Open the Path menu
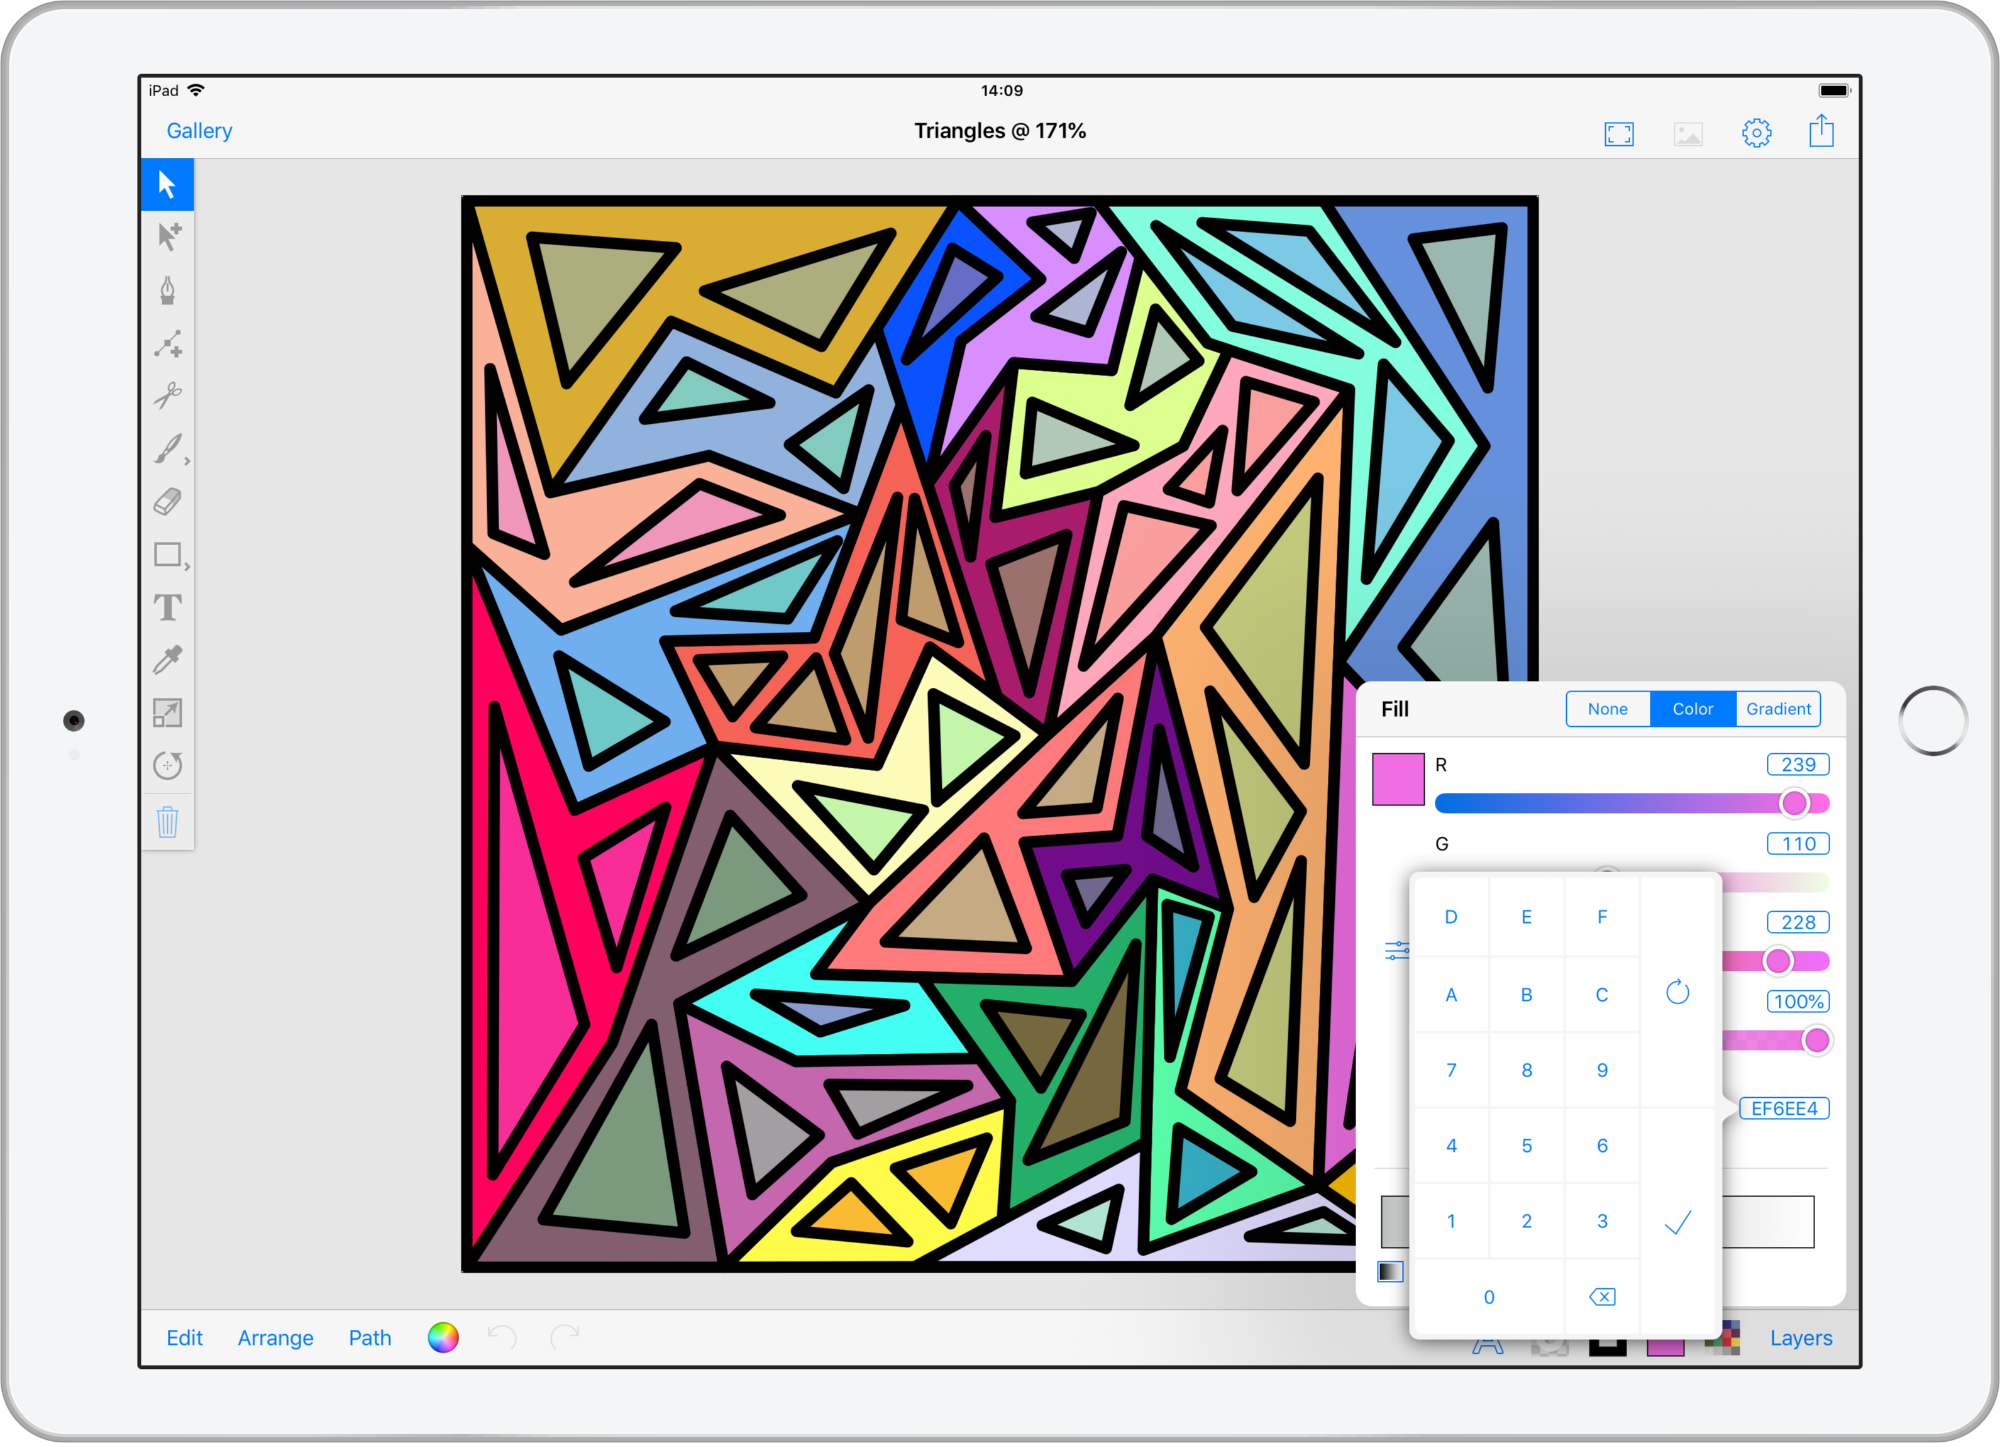Screen dimensions: 2000x1443 click(x=370, y=1338)
